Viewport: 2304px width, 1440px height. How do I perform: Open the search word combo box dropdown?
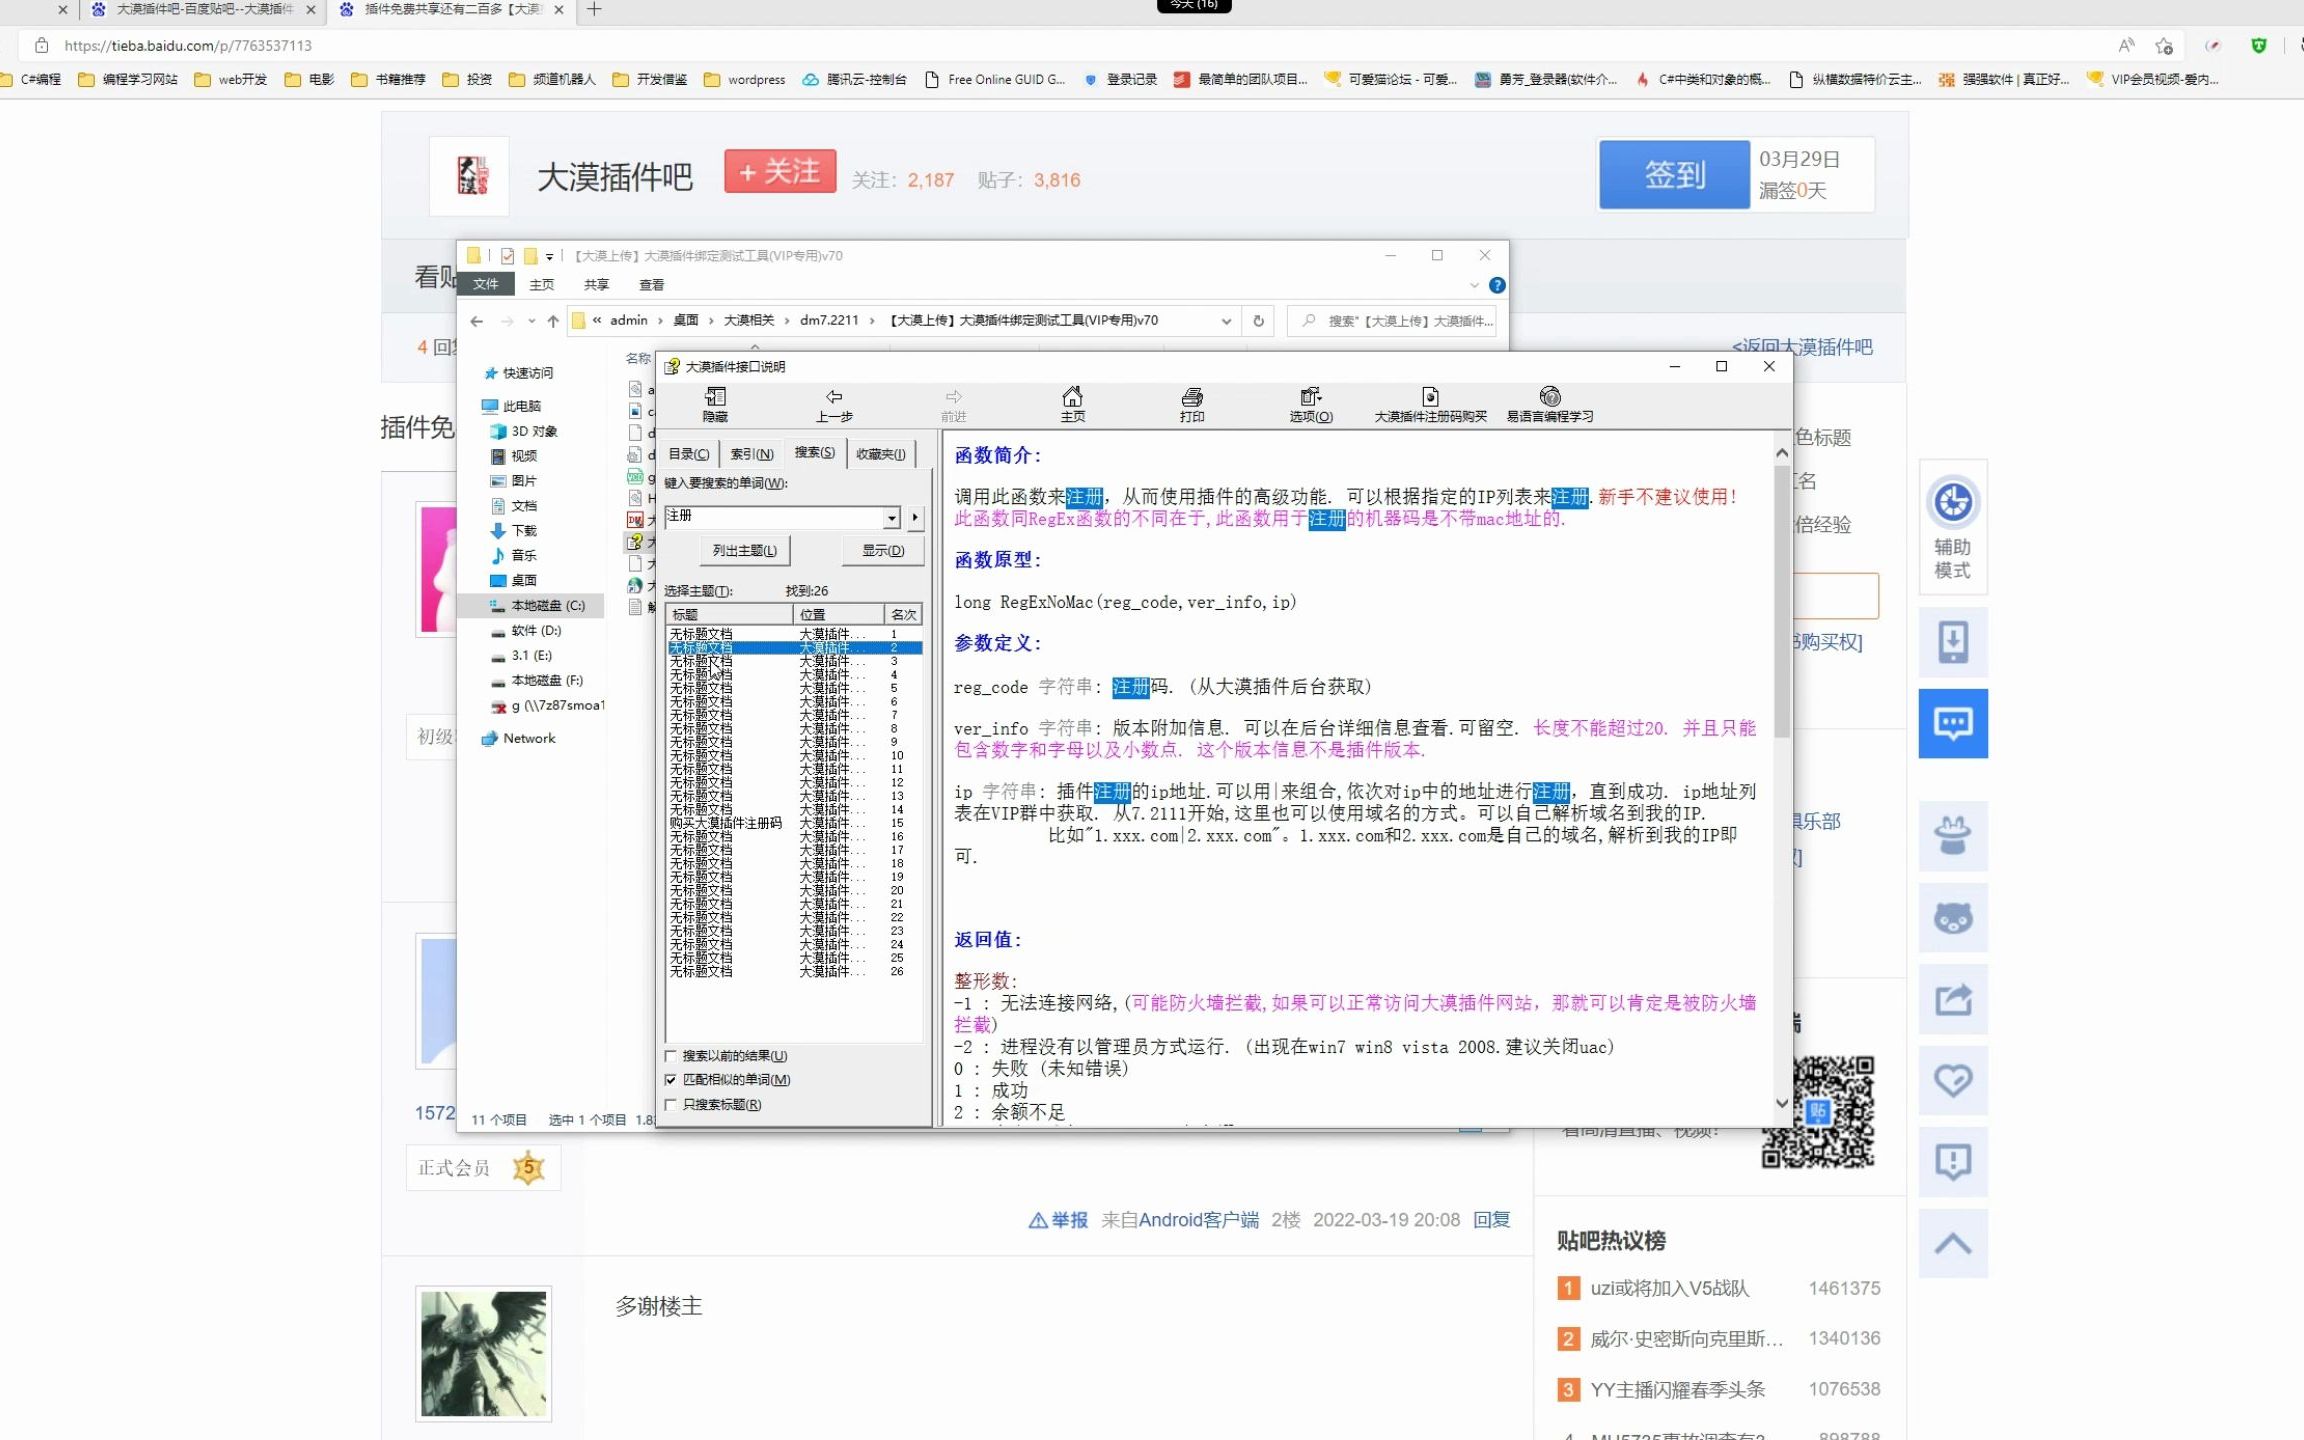pyautogui.click(x=891, y=517)
